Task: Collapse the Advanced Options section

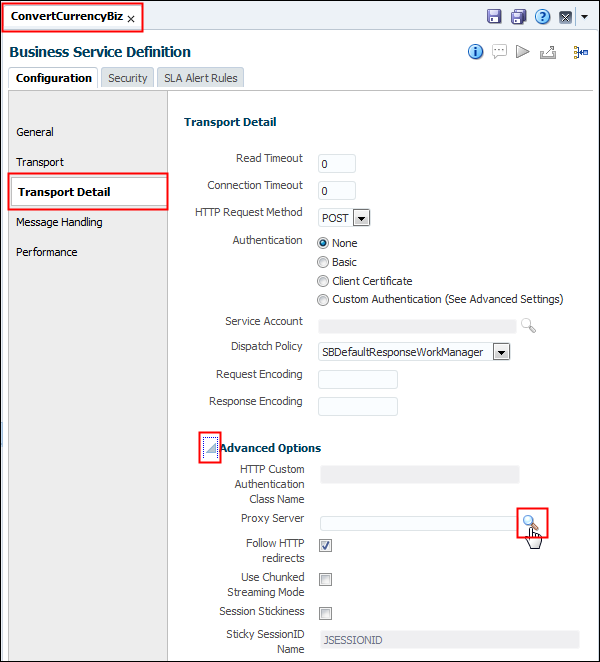Action: (x=210, y=448)
